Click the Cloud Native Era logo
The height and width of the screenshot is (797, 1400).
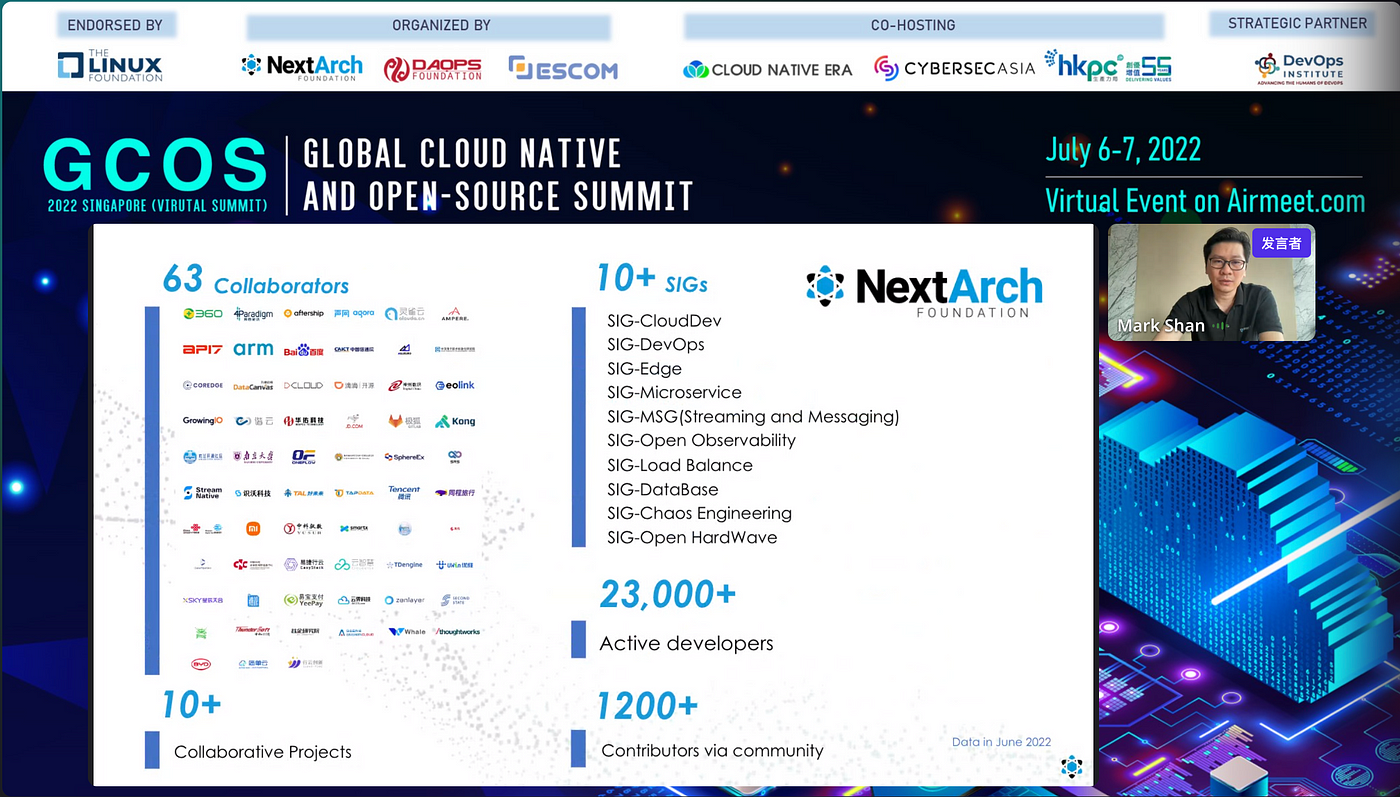768,69
